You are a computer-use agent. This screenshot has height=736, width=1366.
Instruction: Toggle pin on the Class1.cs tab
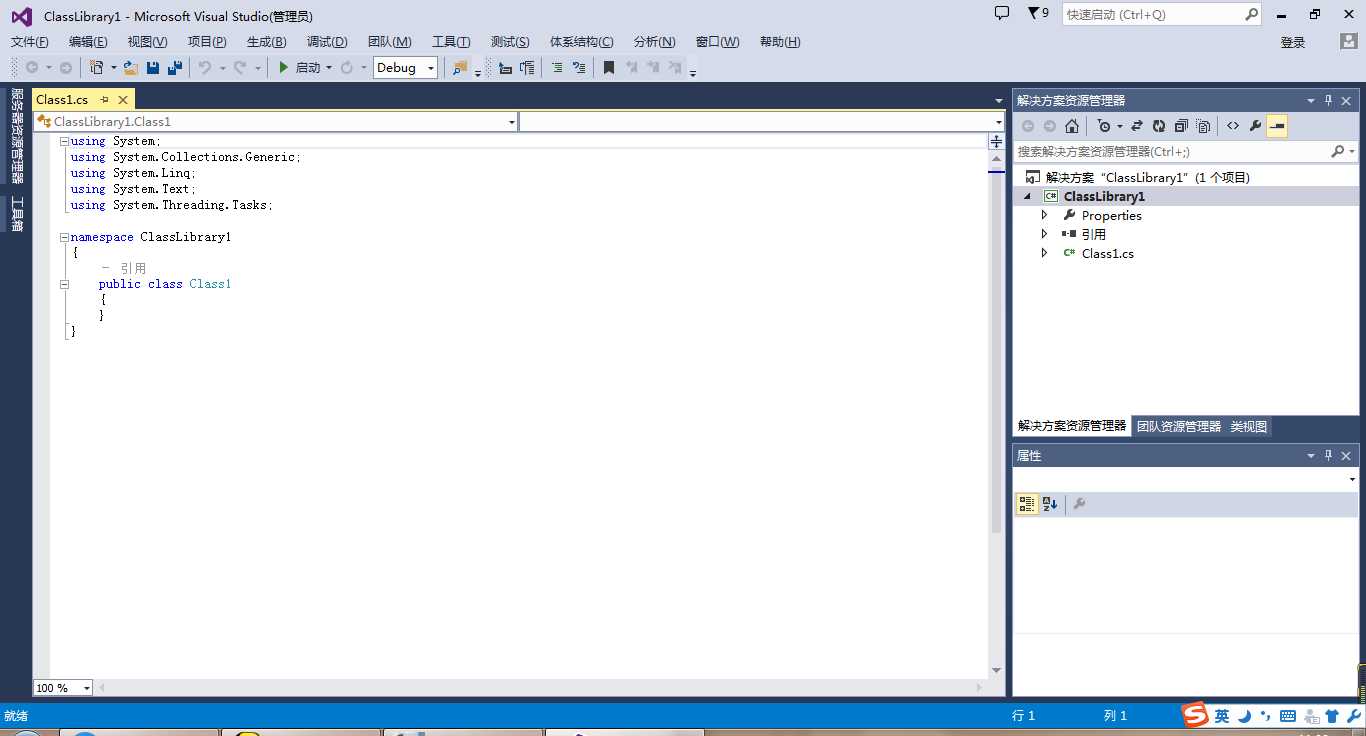pos(105,100)
